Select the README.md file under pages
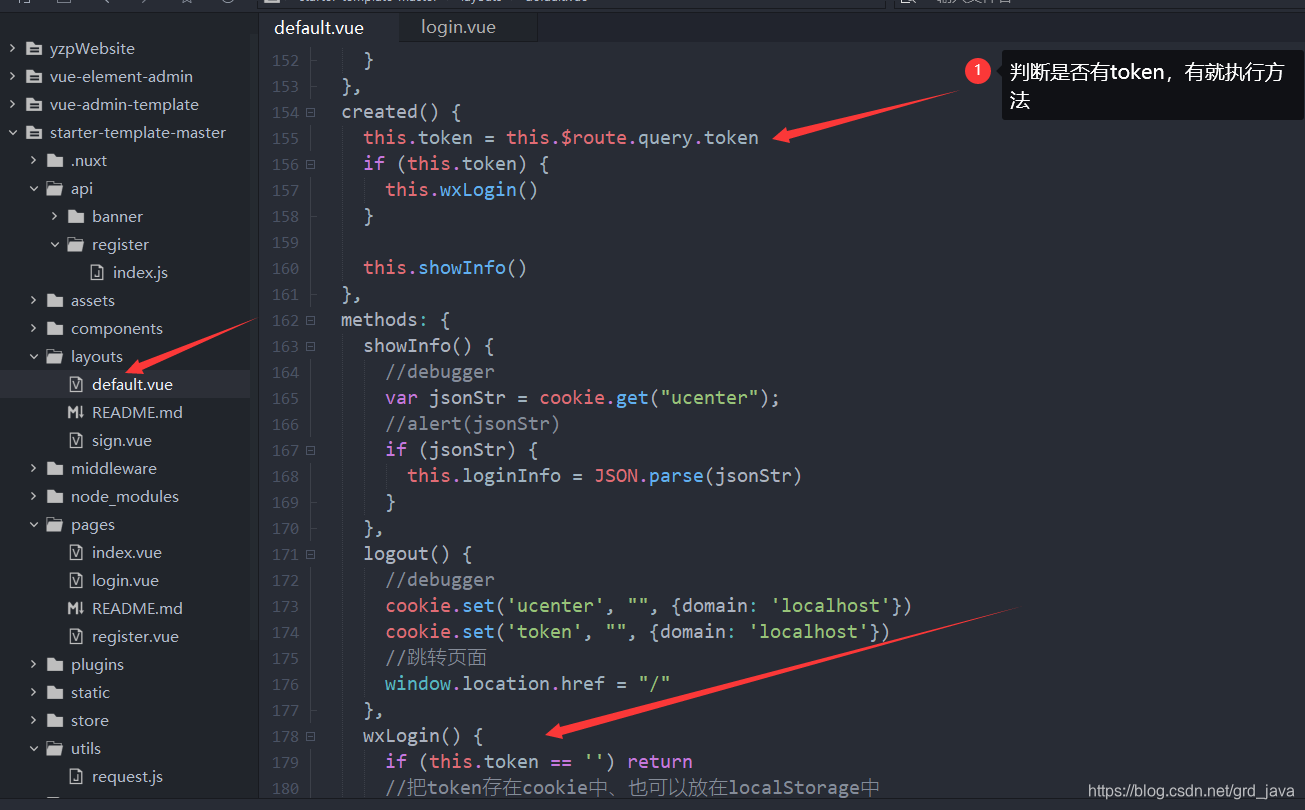The image size is (1305, 810). [137, 608]
